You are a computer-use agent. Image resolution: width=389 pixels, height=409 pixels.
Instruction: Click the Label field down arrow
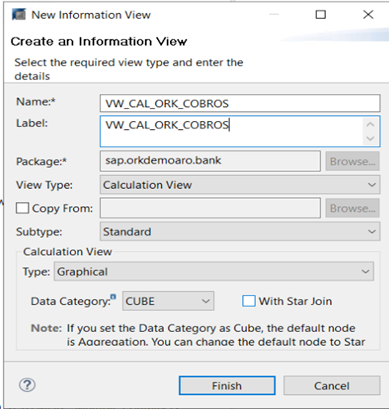tap(370, 138)
